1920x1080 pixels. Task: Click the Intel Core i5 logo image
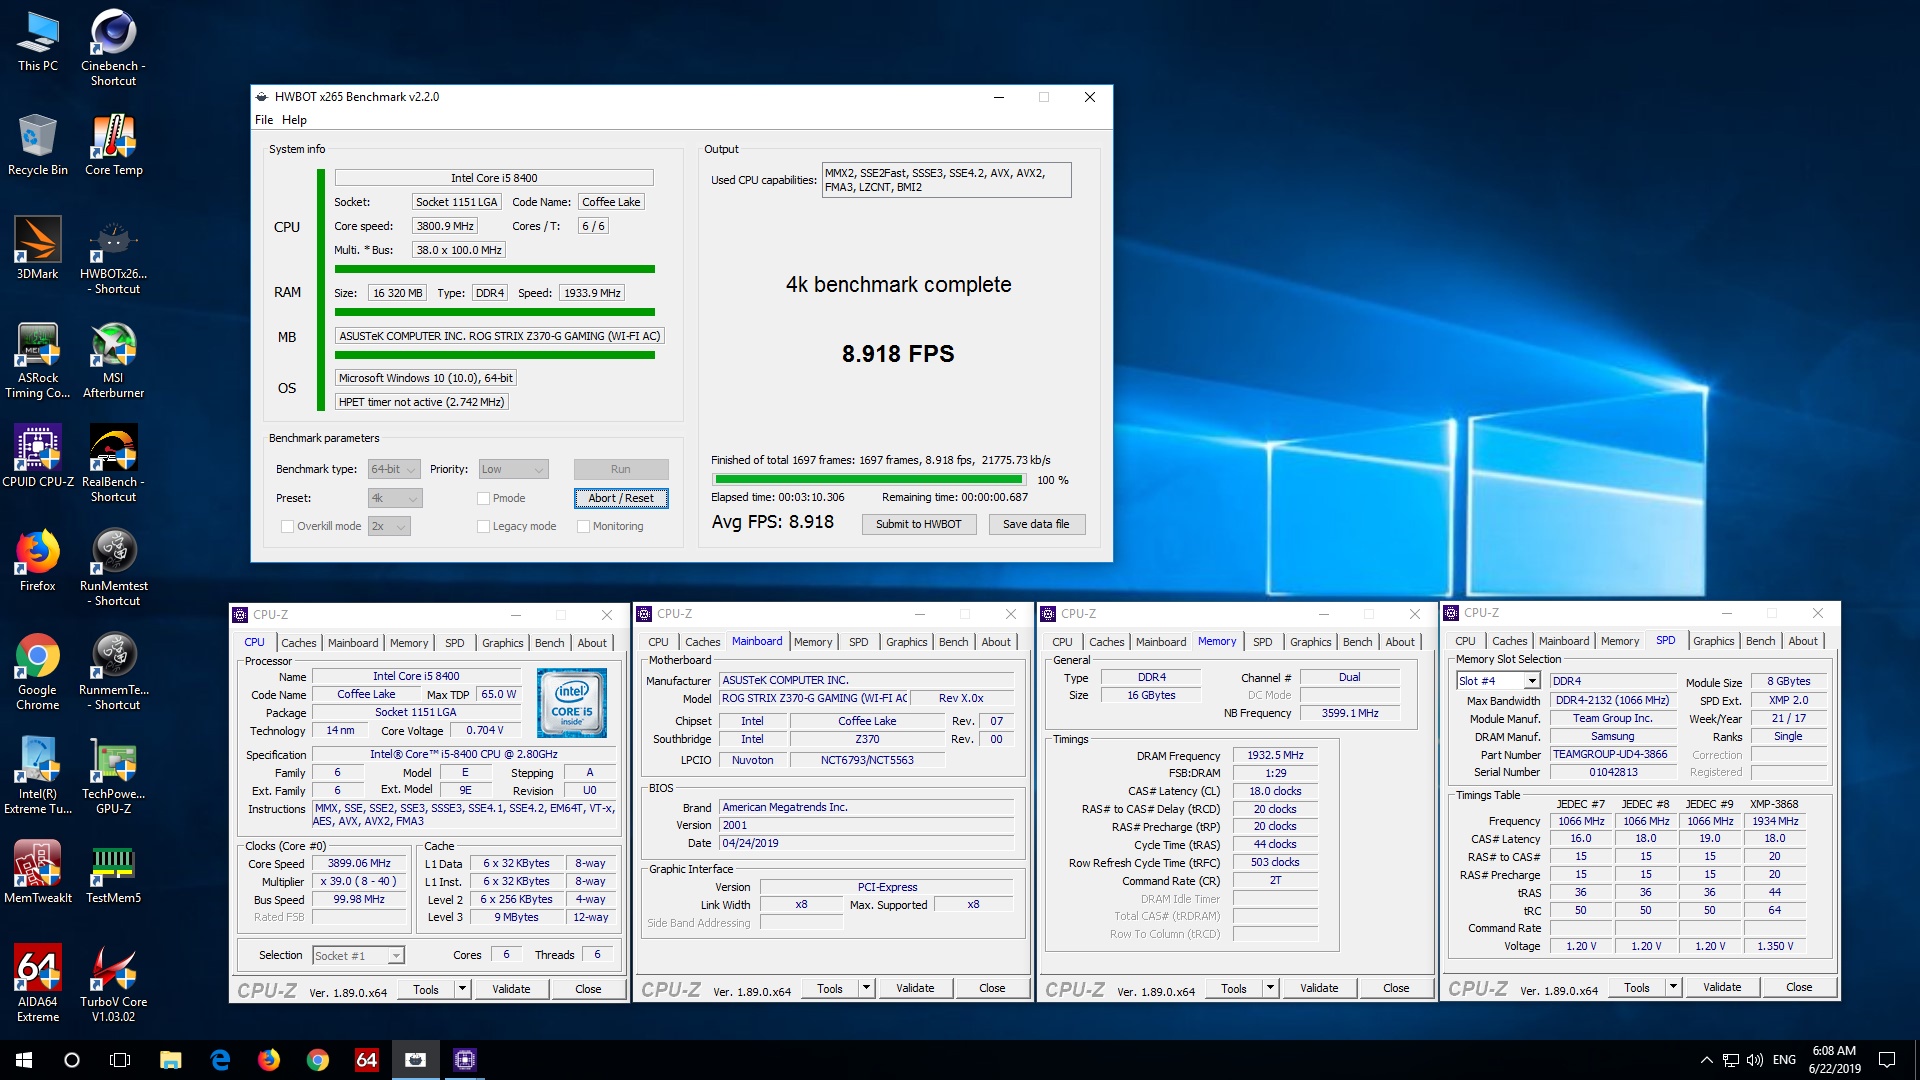pyautogui.click(x=572, y=703)
